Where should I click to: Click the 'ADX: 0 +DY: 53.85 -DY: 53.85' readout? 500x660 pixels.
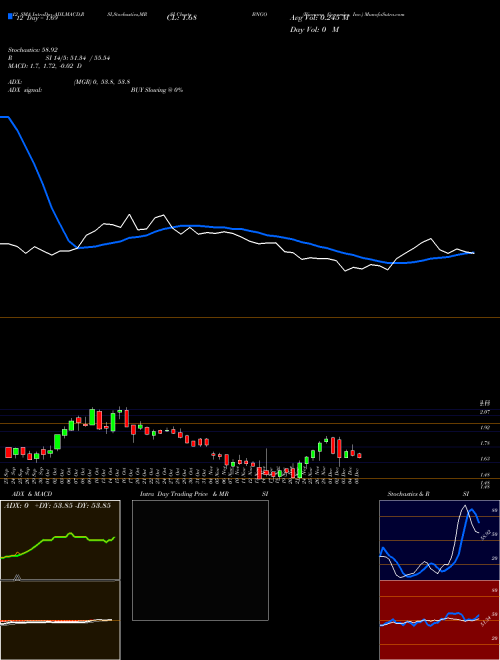(x=57, y=505)
